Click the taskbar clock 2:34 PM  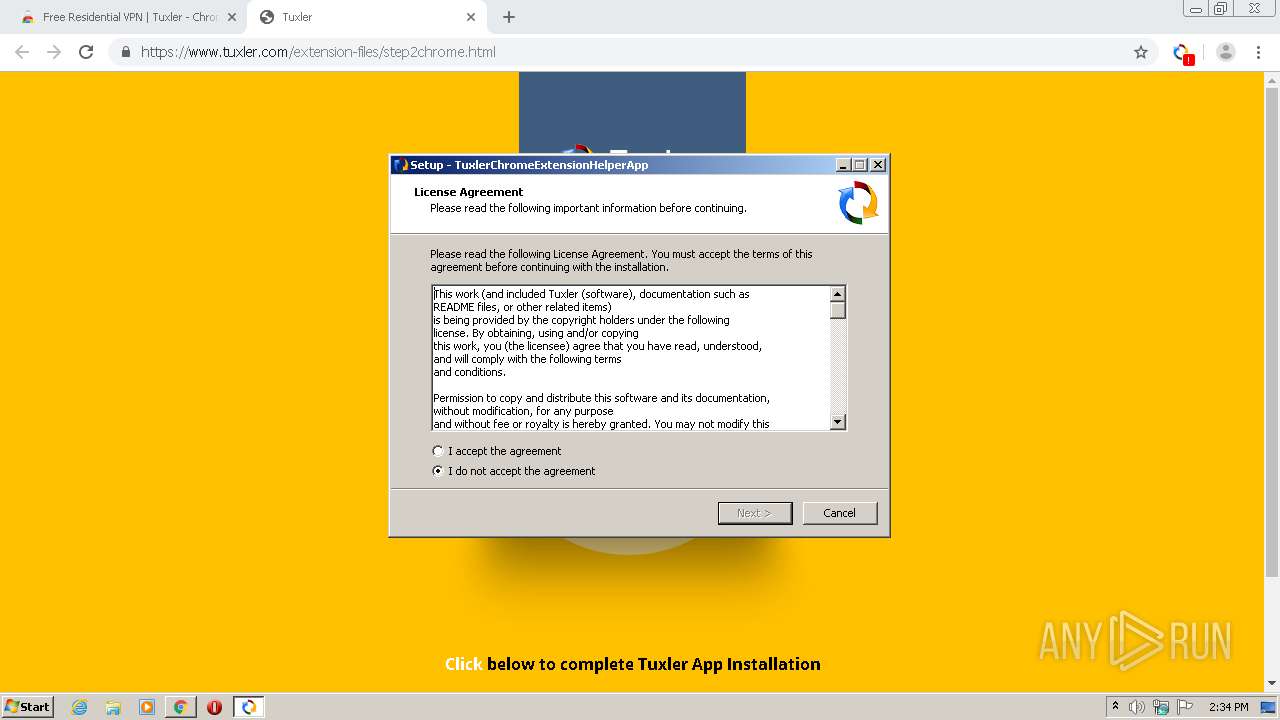1229,707
